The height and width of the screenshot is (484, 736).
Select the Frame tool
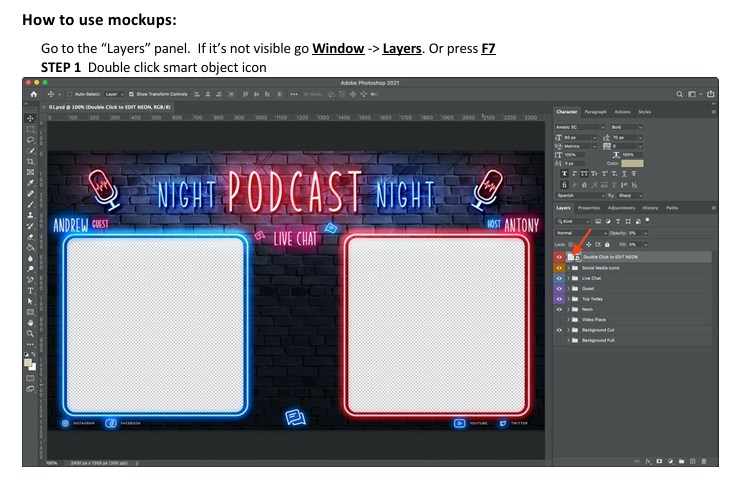point(31,172)
